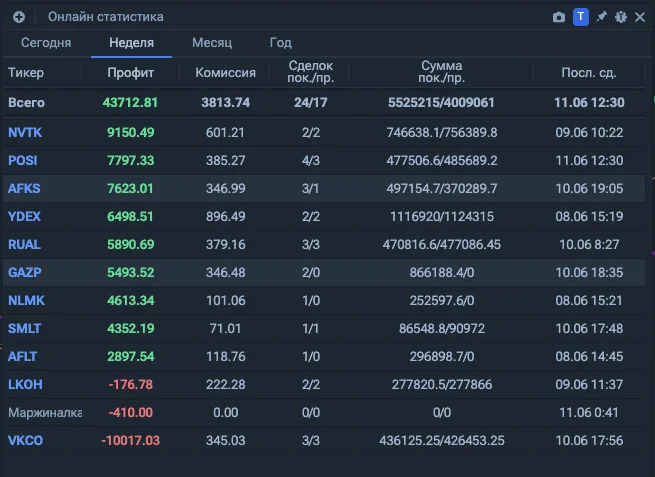
Task: Close the Онлайн статистика panel
Action: (640, 17)
